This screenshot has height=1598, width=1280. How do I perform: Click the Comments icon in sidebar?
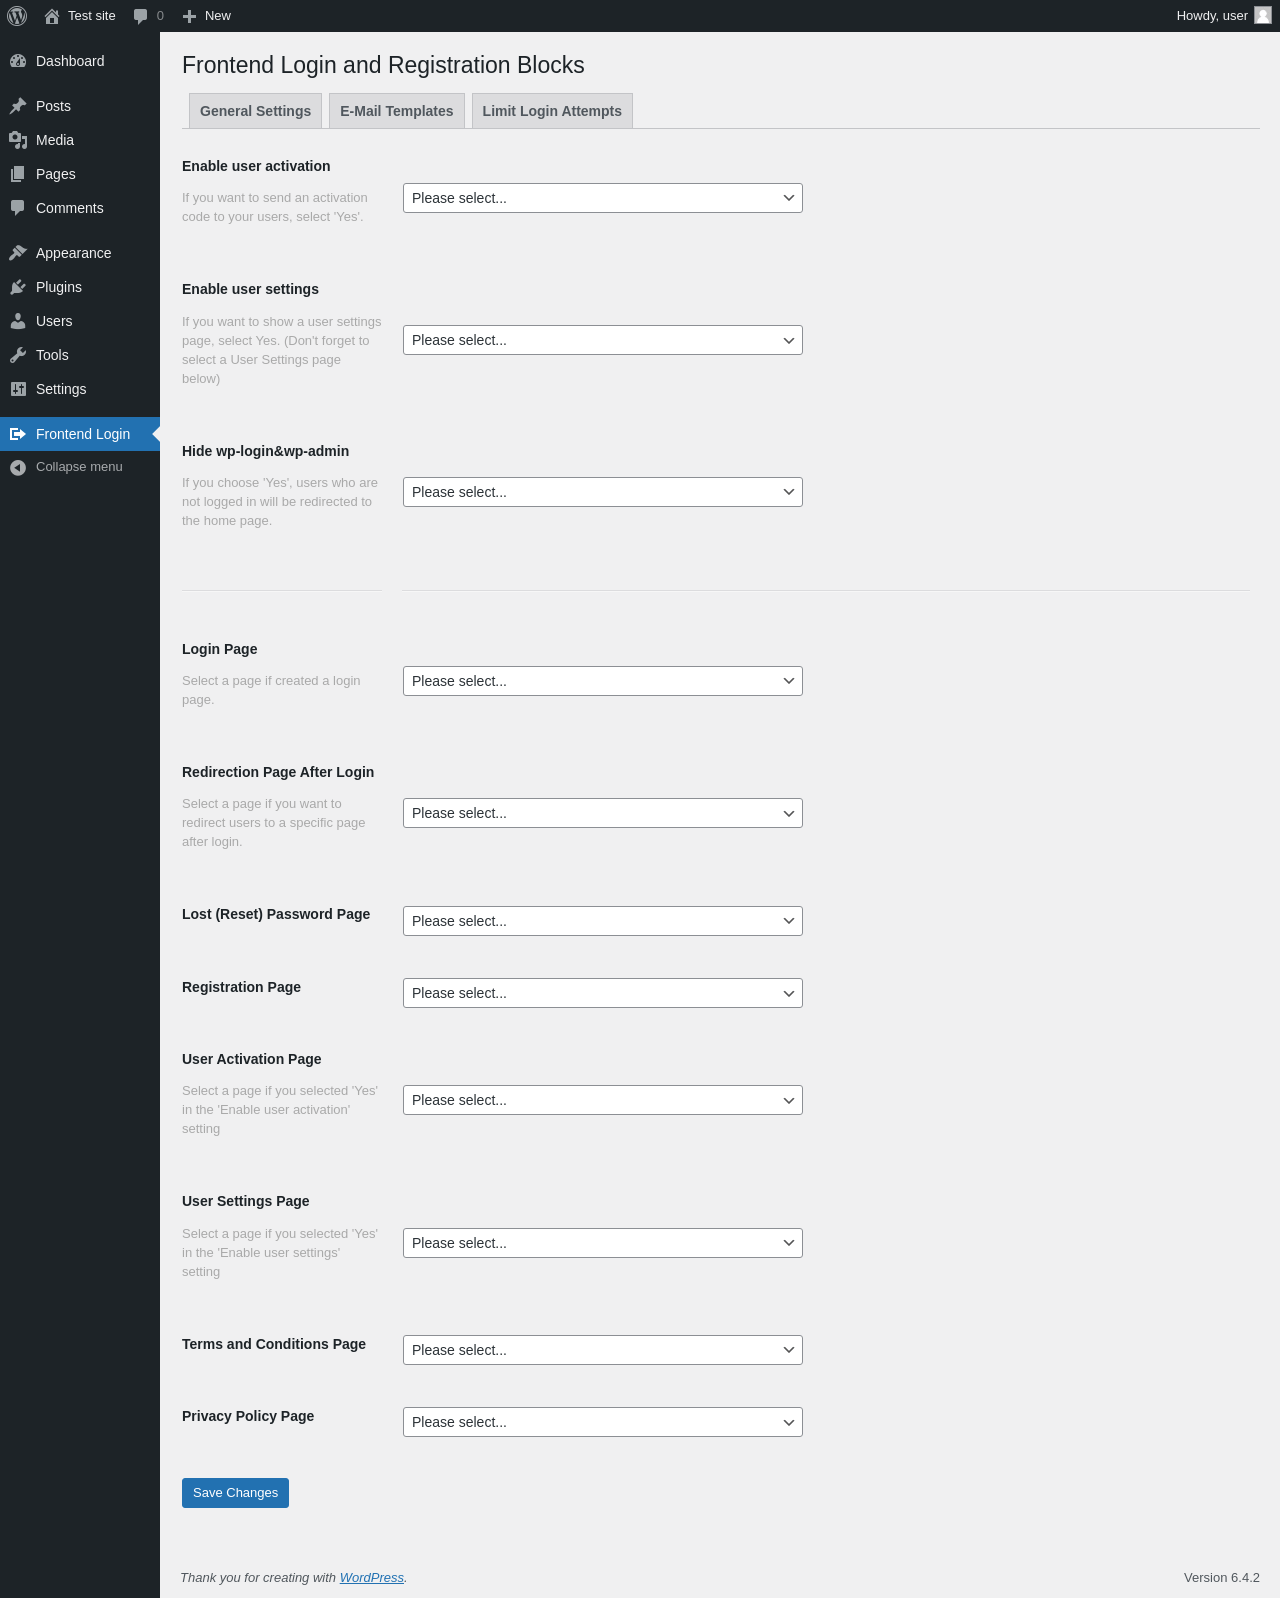click(18, 208)
